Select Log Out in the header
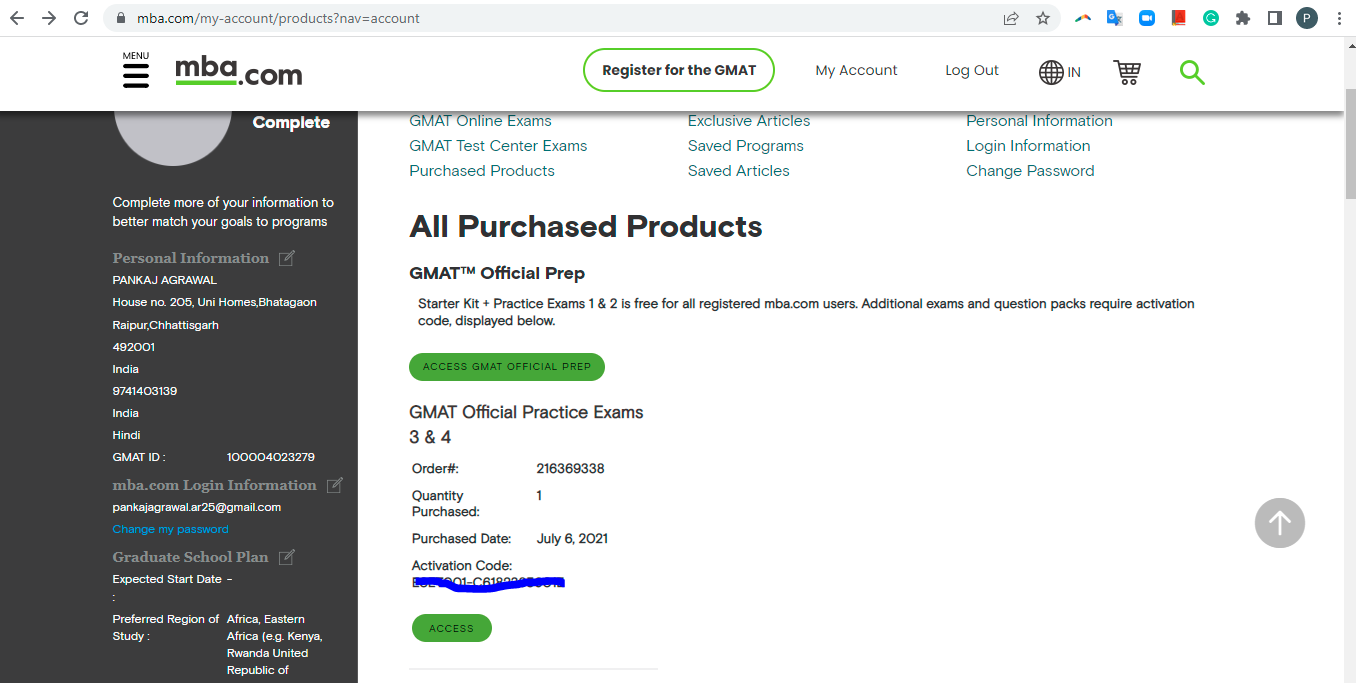Image resolution: width=1356 pixels, height=683 pixels. tap(972, 70)
